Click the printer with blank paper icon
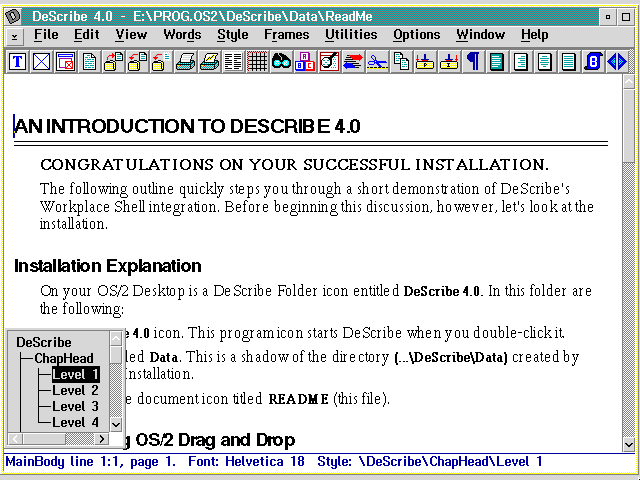The height and width of the screenshot is (480, 640). tap(186, 62)
